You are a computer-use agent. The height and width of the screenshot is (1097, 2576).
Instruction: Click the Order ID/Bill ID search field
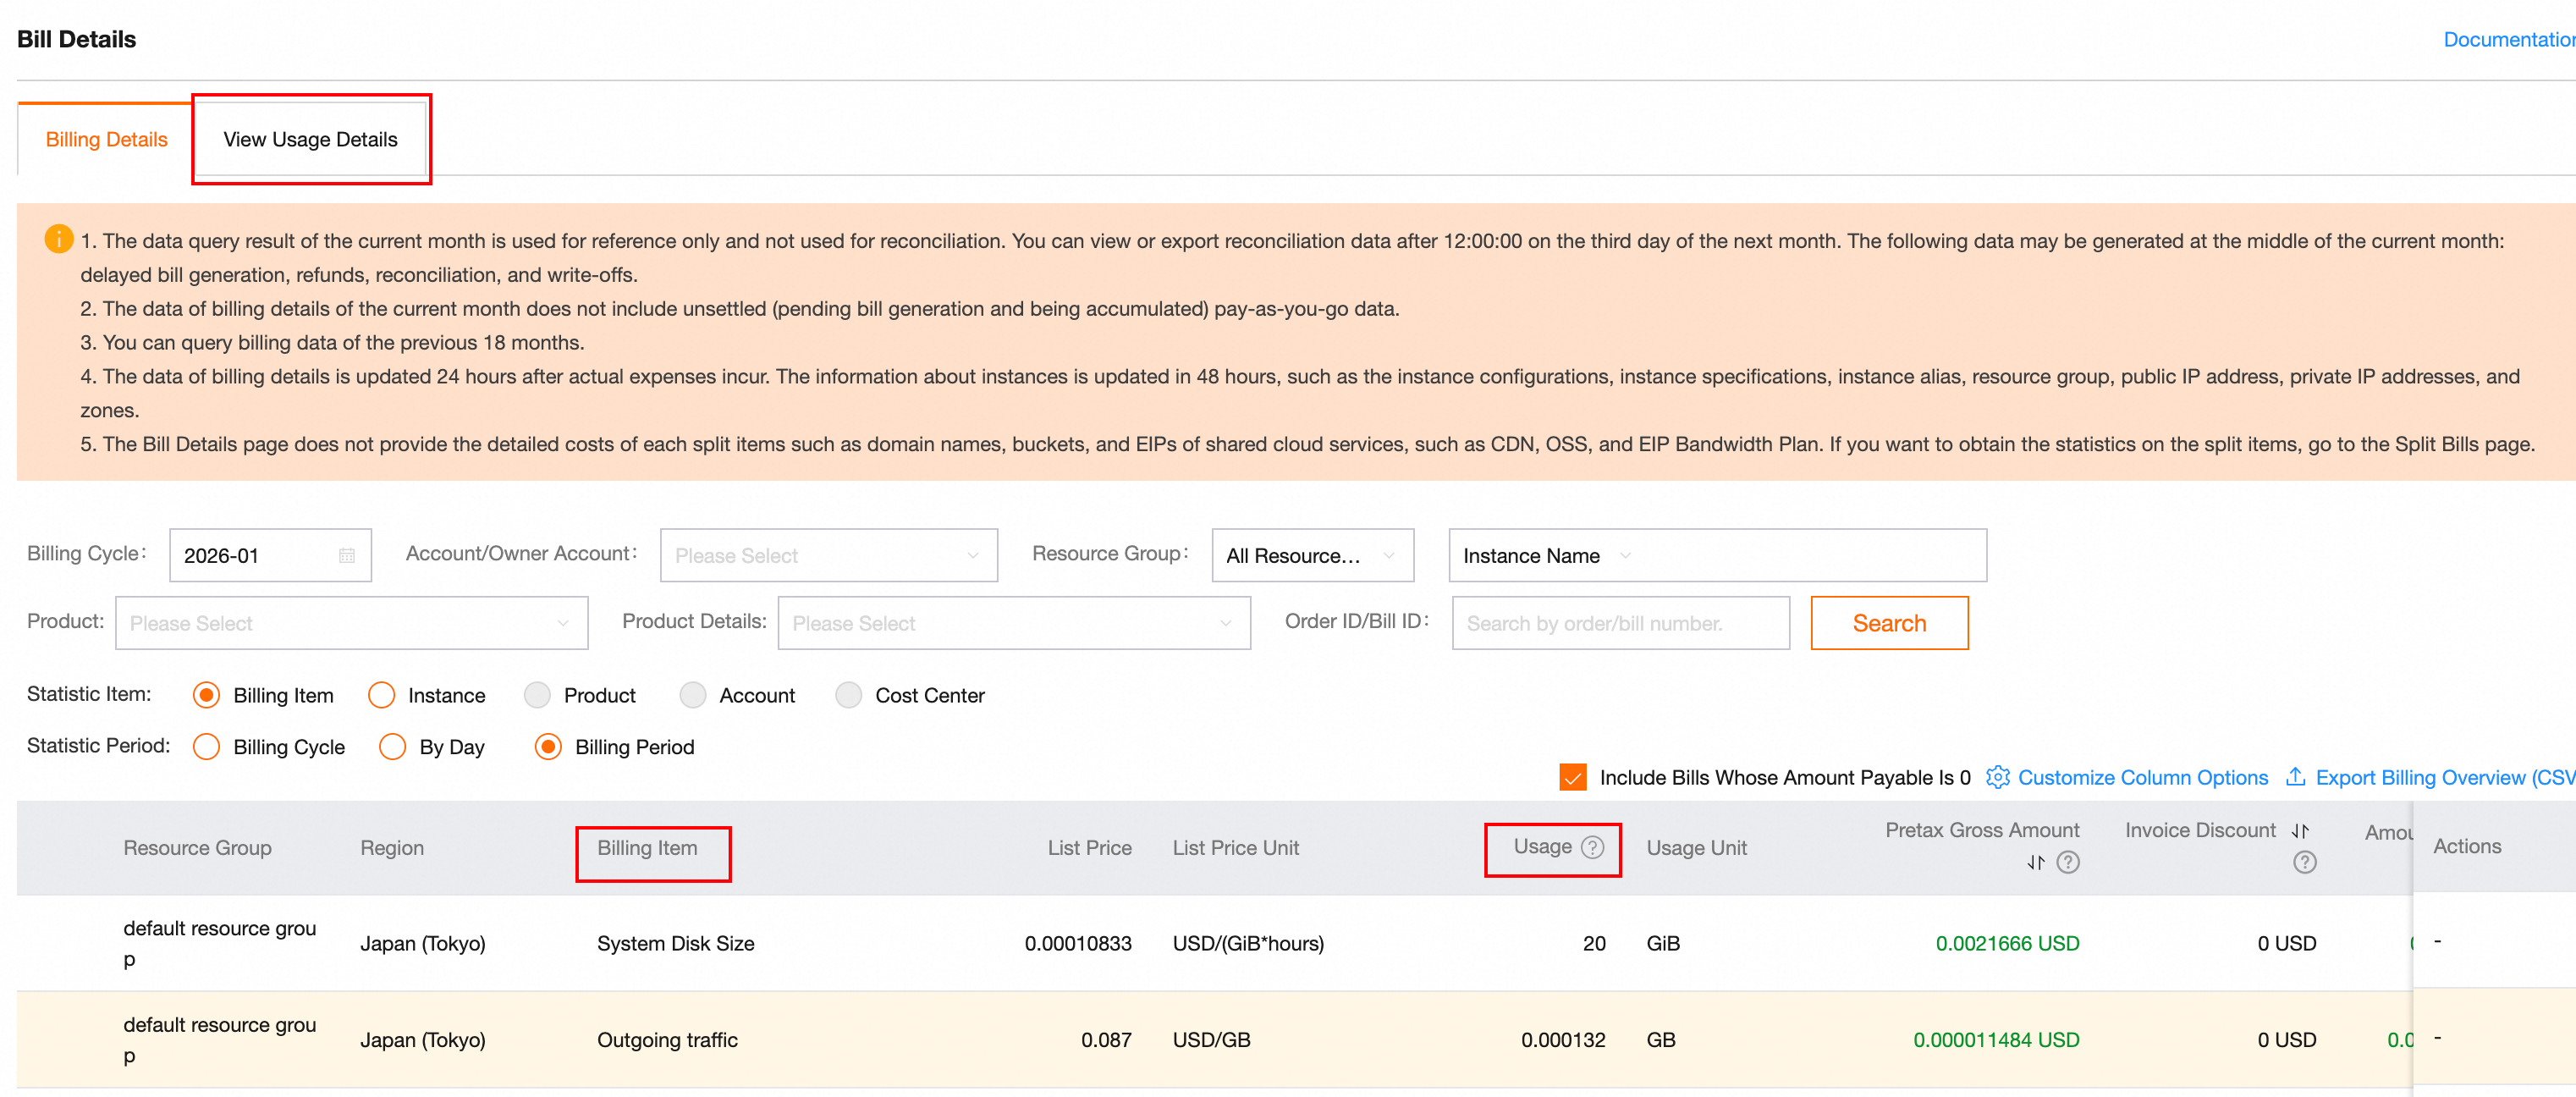coord(1619,623)
